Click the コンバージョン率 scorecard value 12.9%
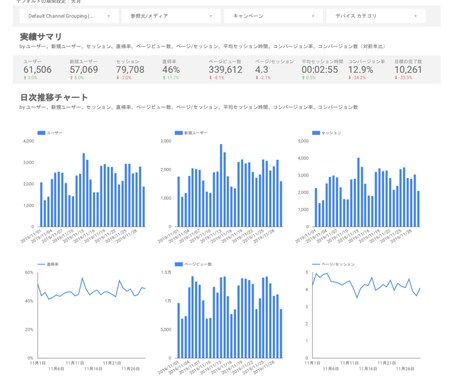This screenshot has width=460, height=380. [x=360, y=70]
